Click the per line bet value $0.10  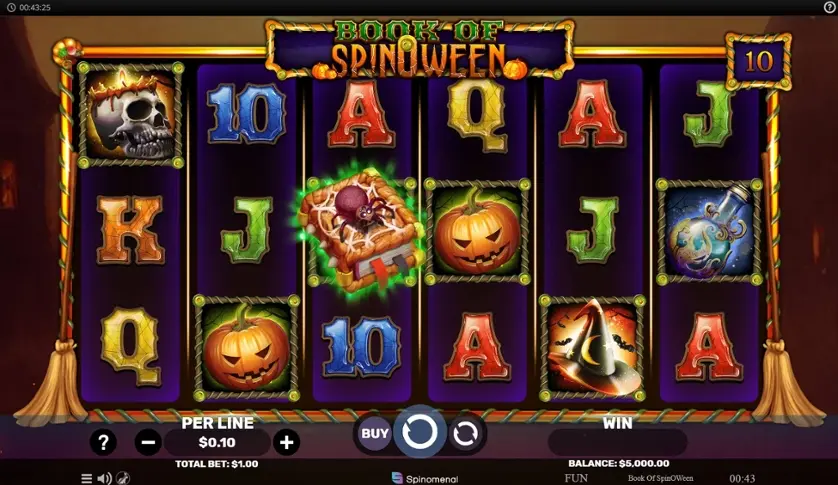tap(217, 442)
